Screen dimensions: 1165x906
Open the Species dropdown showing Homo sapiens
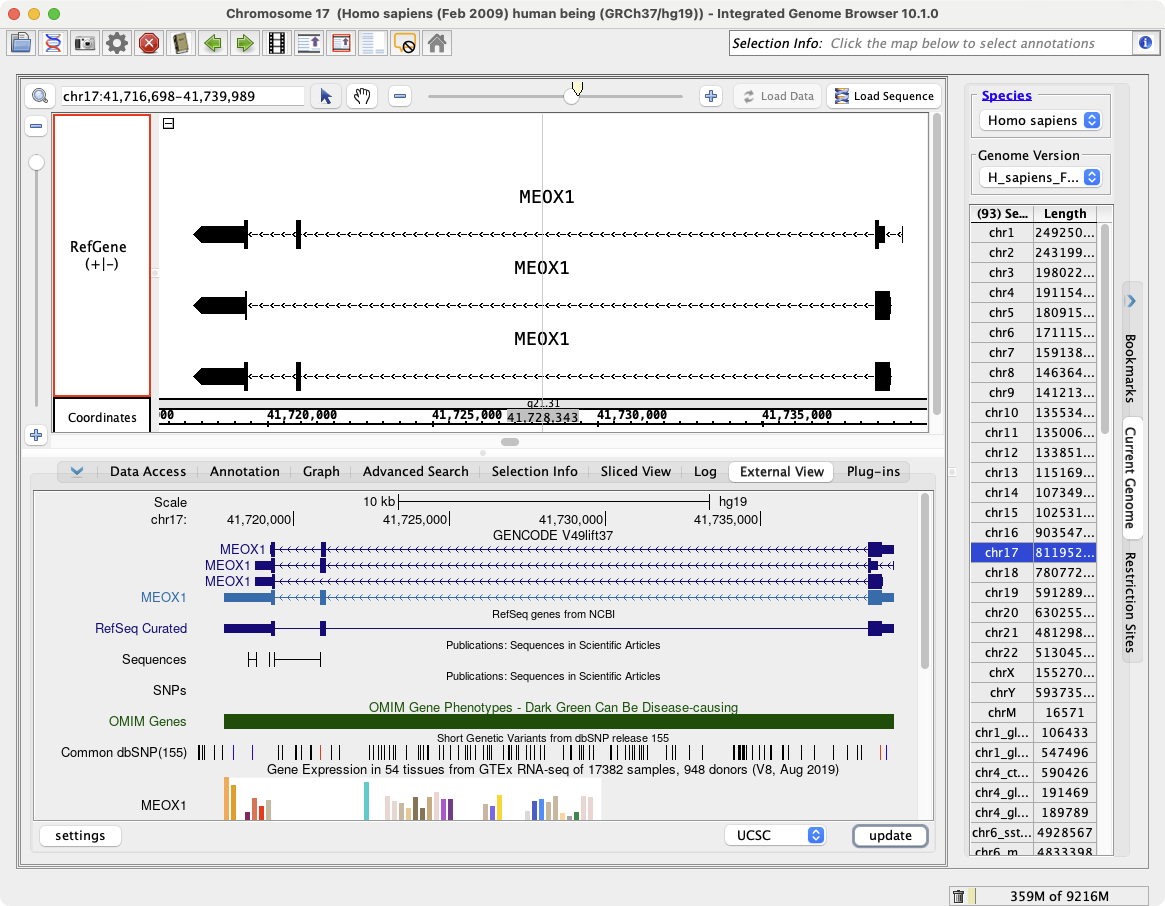point(1038,120)
